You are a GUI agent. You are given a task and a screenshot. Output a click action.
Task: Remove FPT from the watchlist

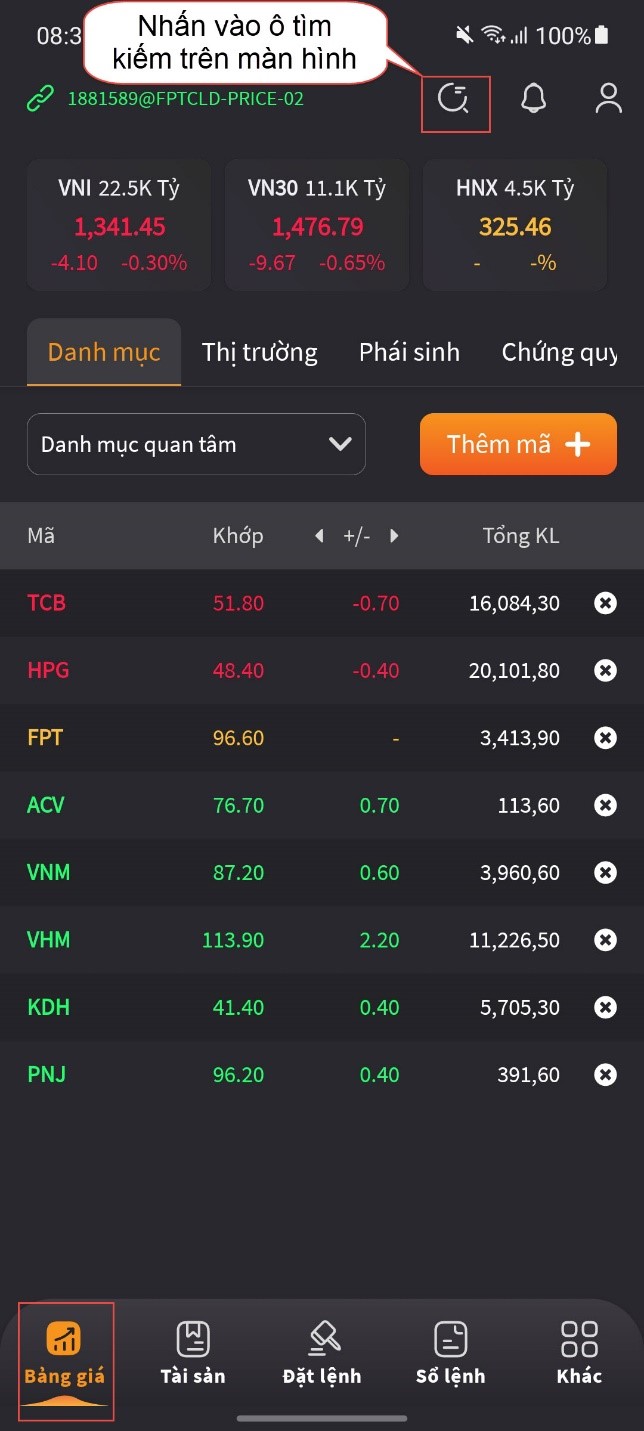pyautogui.click(x=605, y=738)
